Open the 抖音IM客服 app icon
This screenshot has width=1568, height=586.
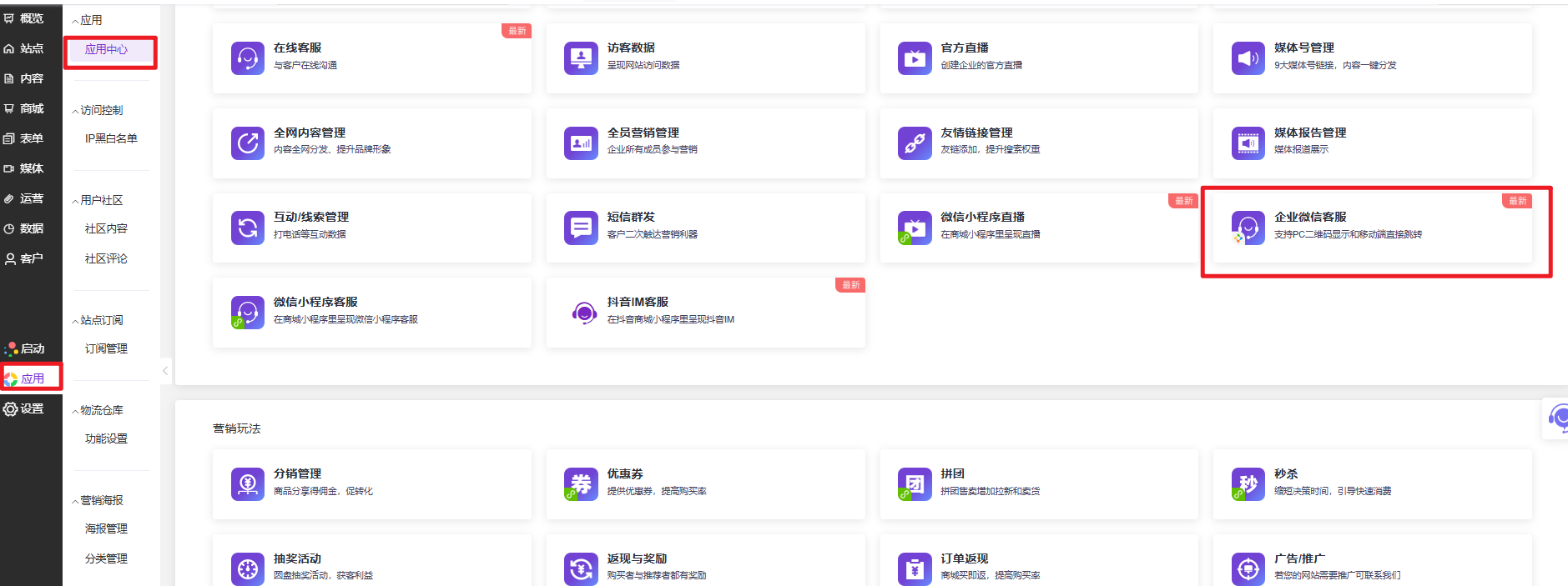click(580, 312)
